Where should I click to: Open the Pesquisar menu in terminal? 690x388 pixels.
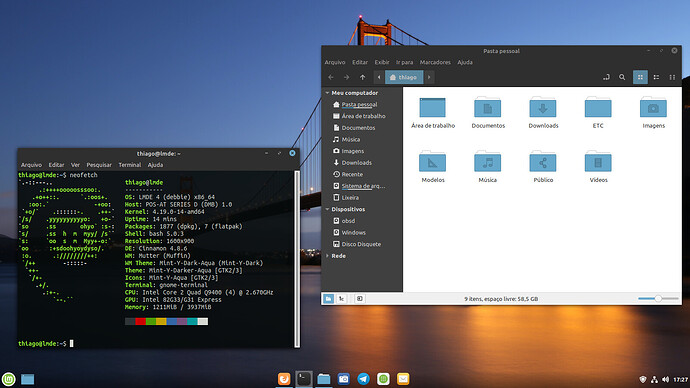click(99, 165)
